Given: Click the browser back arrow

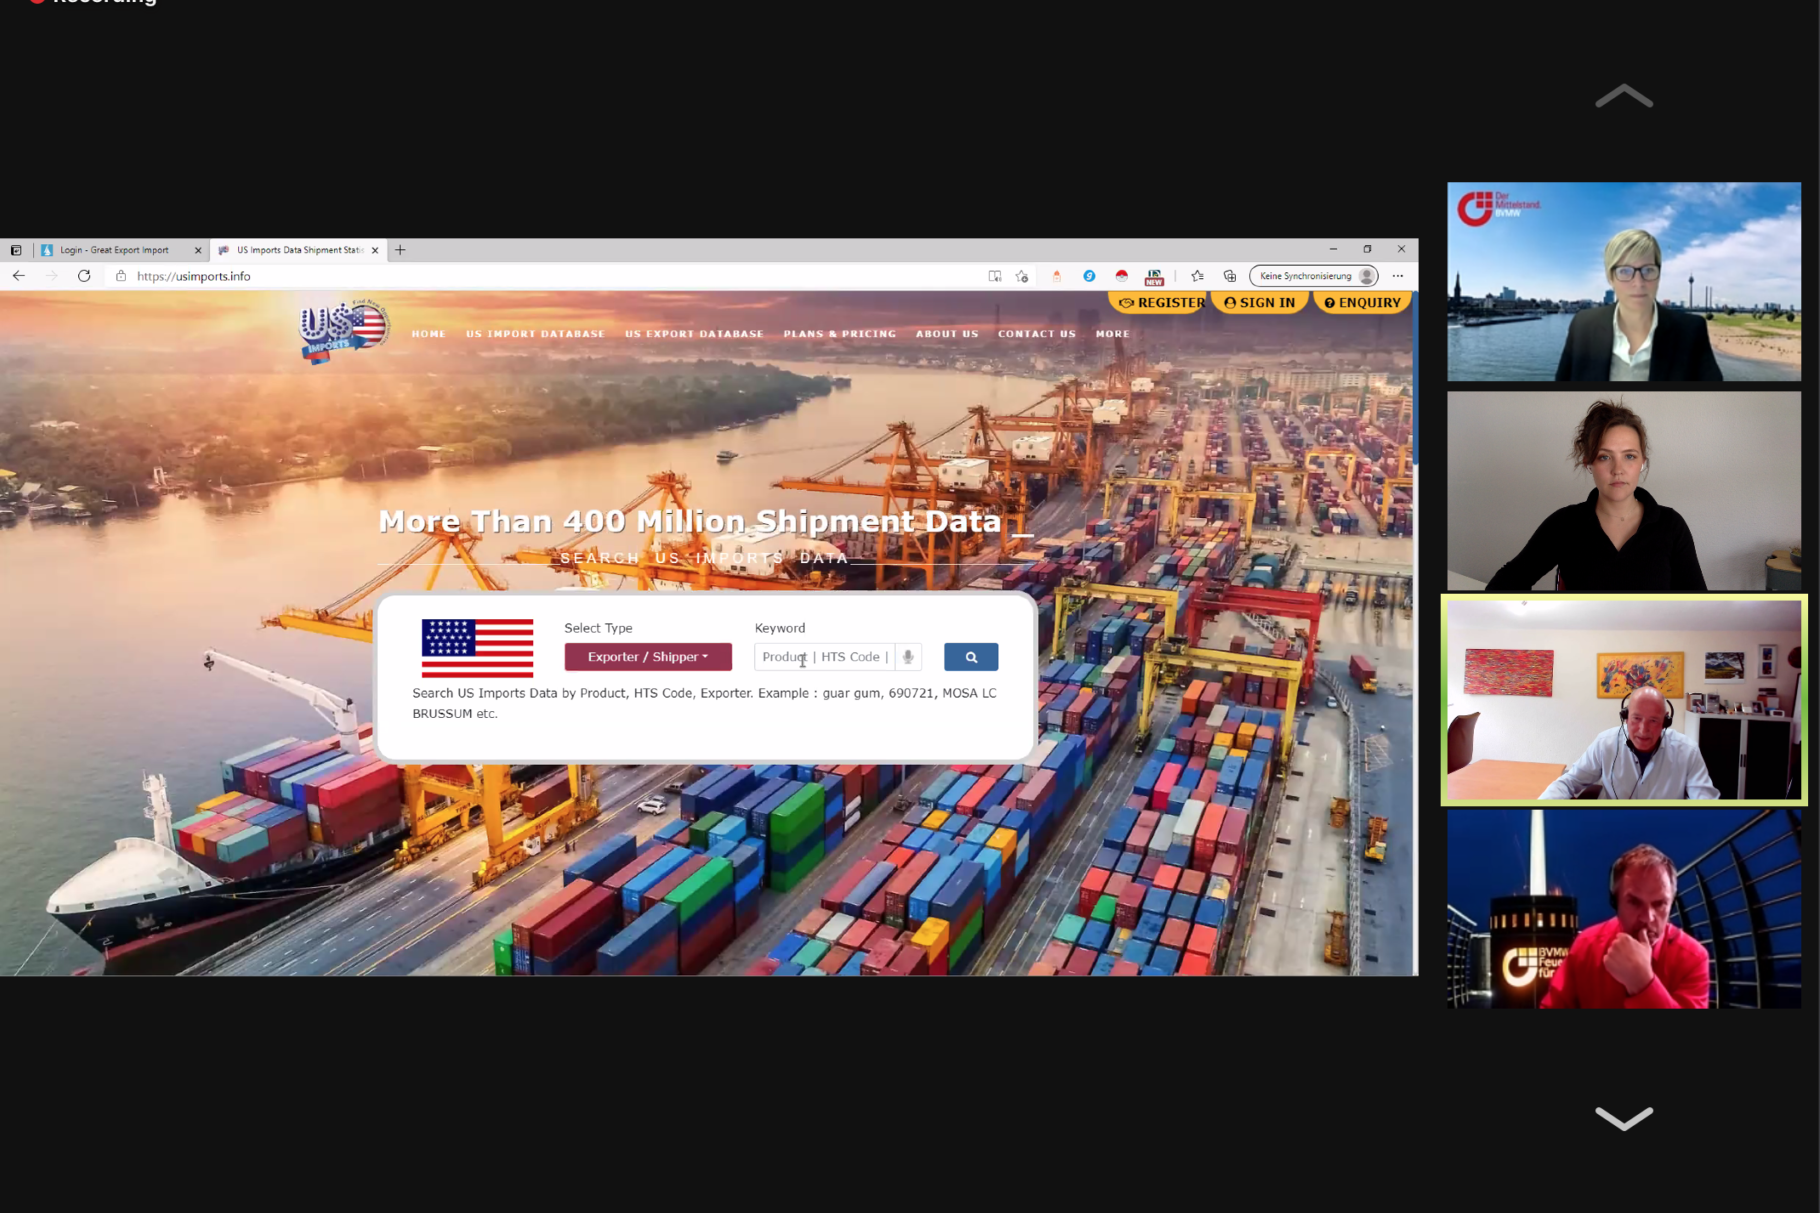Looking at the screenshot, I should (19, 276).
